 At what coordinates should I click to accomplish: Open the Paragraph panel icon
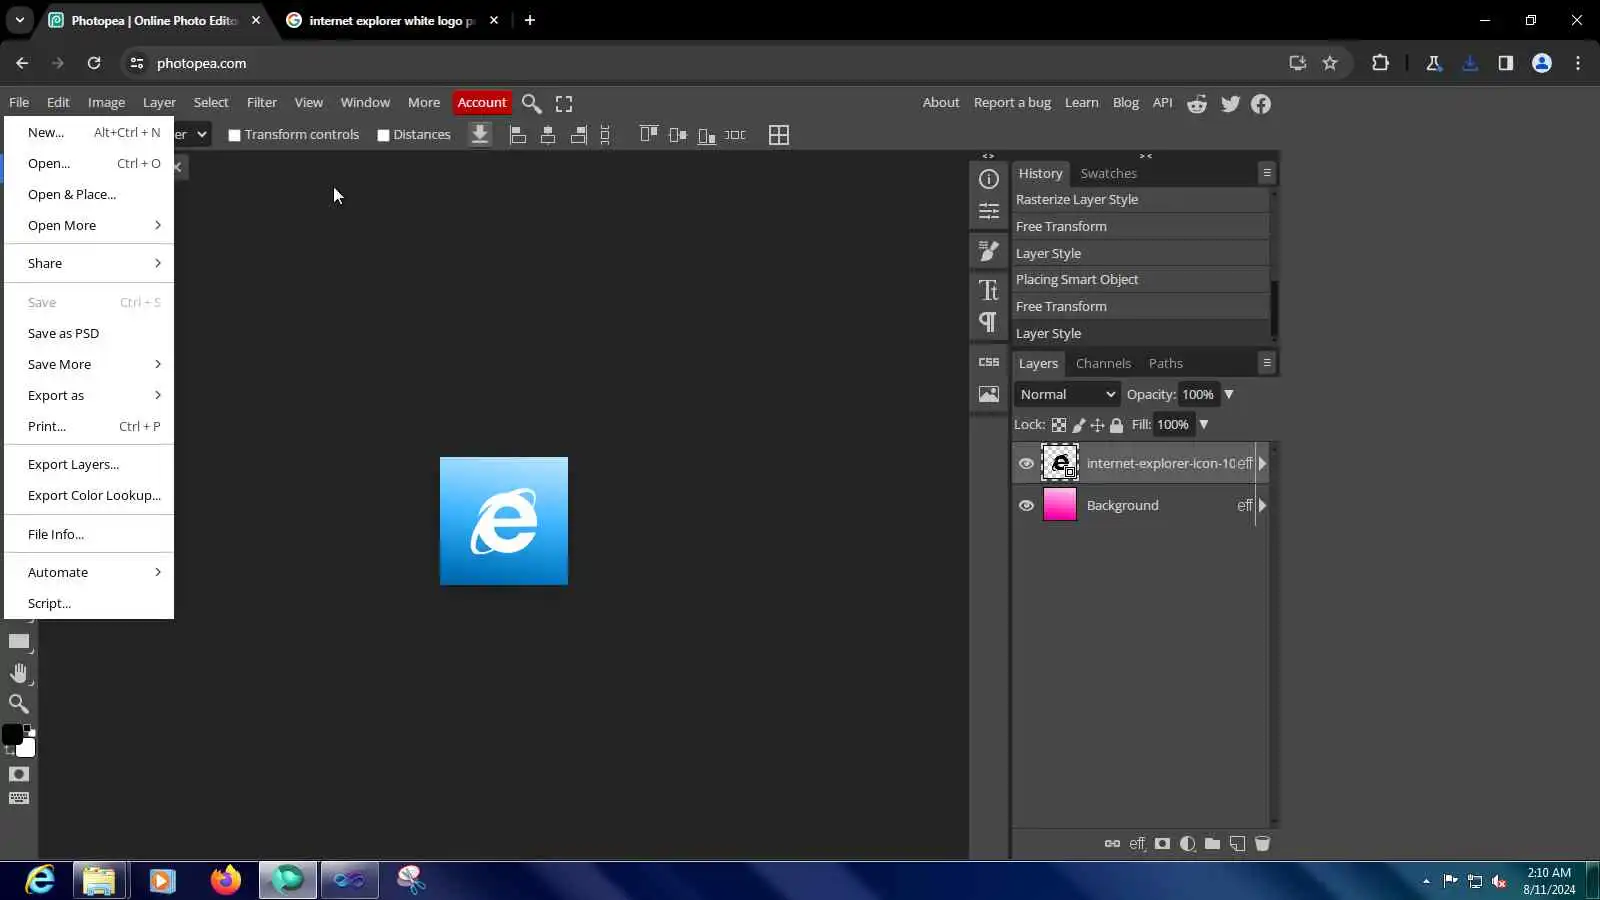989,322
